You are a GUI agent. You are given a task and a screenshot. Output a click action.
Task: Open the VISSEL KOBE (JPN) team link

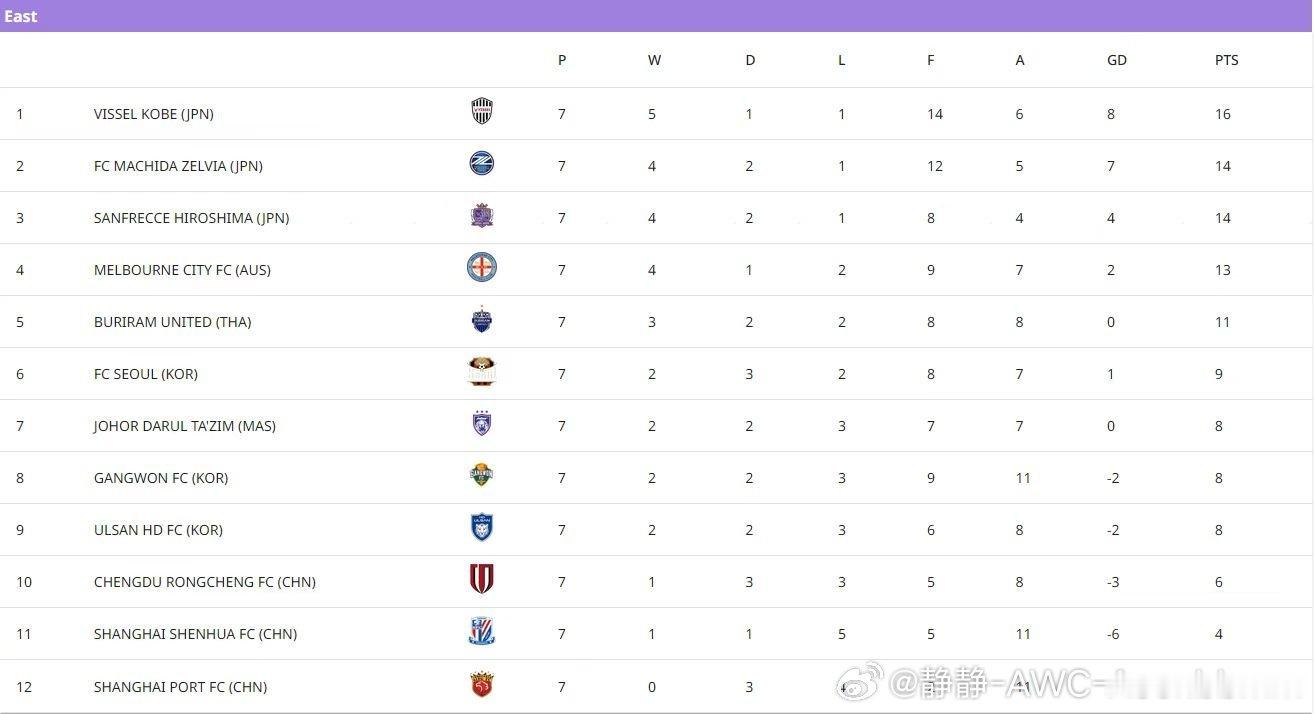pos(154,114)
